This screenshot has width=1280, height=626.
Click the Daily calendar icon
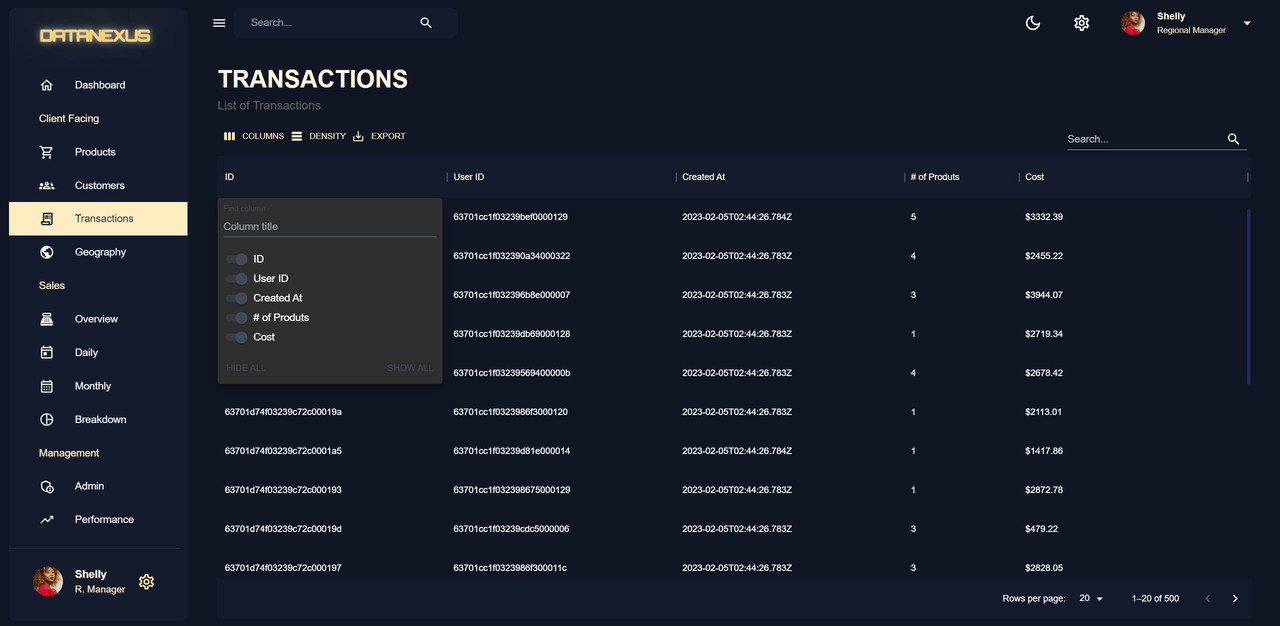pyautogui.click(x=46, y=352)
